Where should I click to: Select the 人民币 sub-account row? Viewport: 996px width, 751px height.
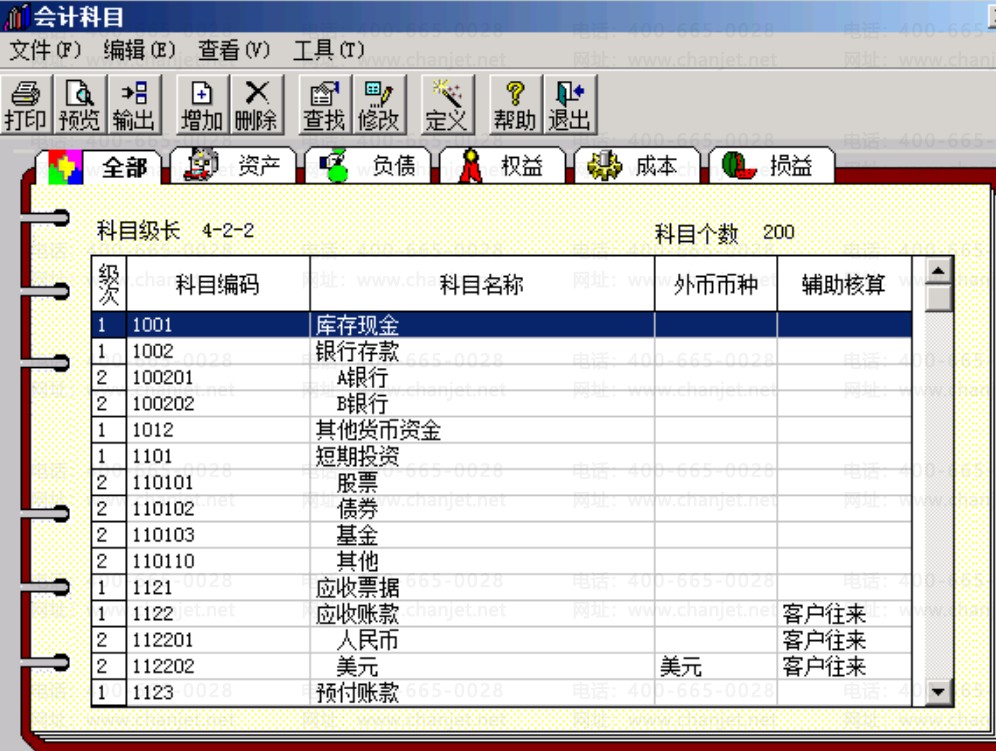(x=502, y=640)
